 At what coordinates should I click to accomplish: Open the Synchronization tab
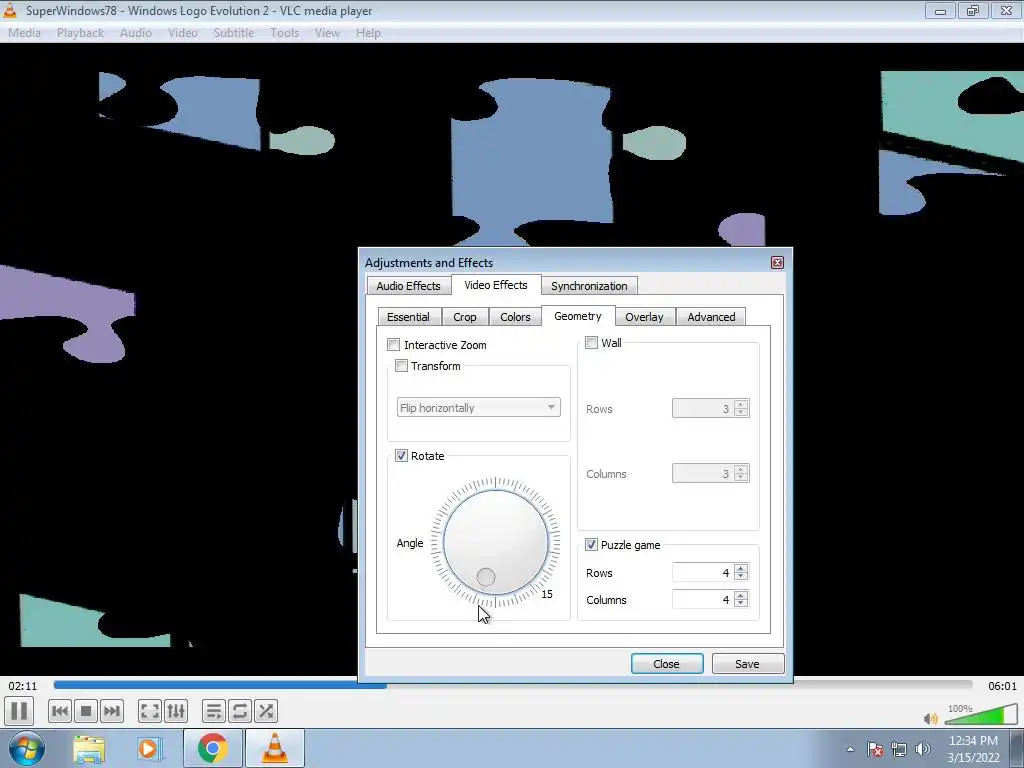589,286
